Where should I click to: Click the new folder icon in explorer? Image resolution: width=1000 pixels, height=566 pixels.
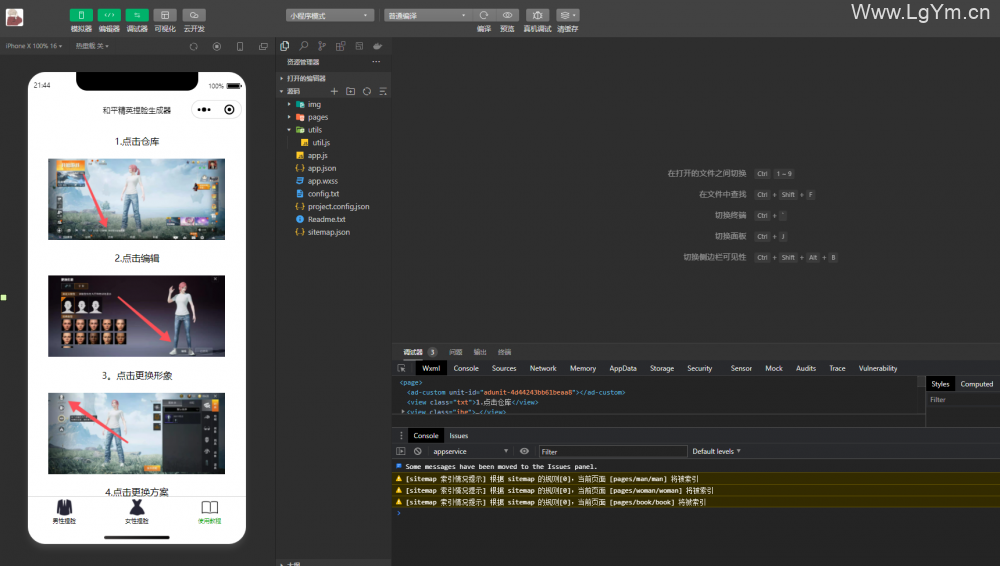tap(350, 91)
